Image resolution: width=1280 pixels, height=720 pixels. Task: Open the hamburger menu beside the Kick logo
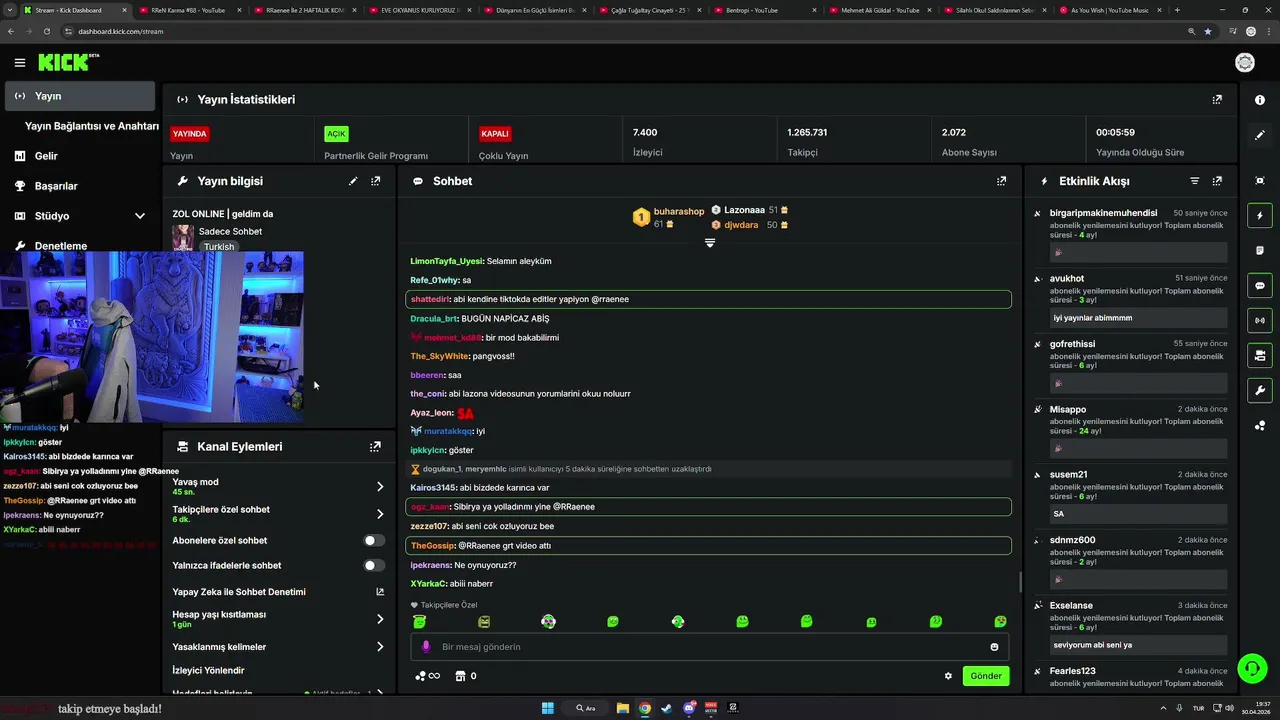[20, 63]
